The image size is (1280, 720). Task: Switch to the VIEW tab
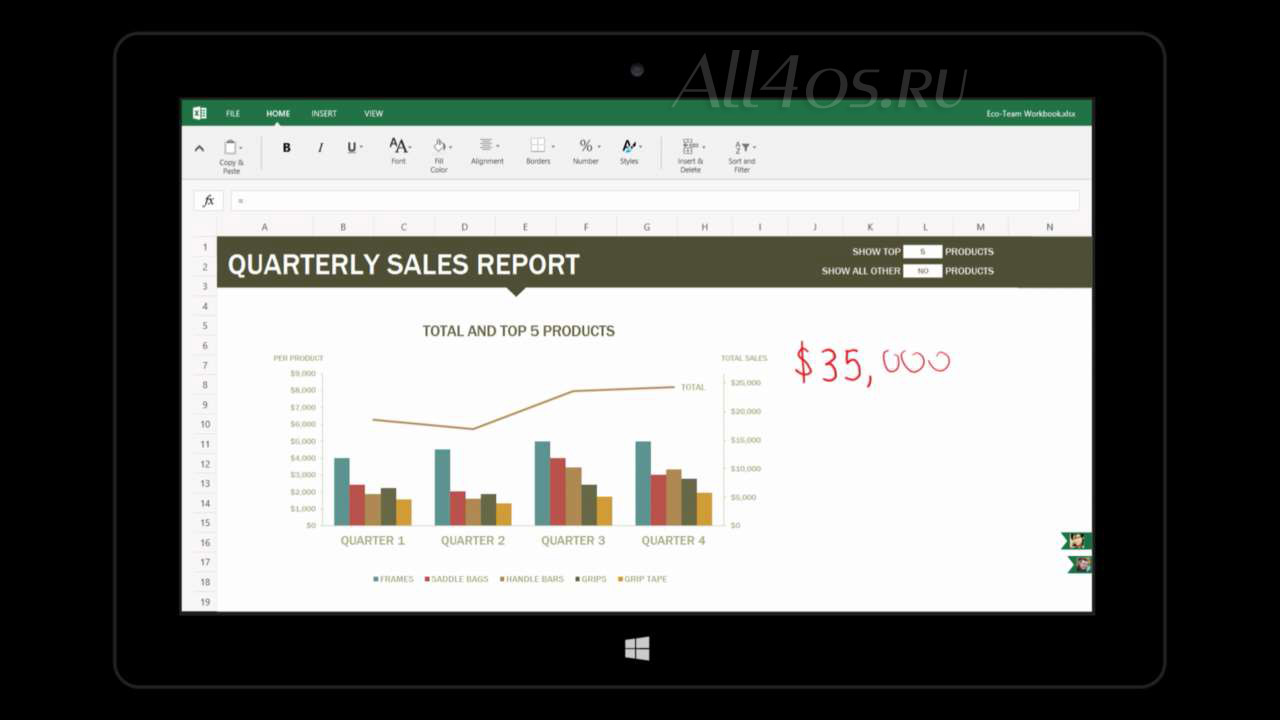373,113
